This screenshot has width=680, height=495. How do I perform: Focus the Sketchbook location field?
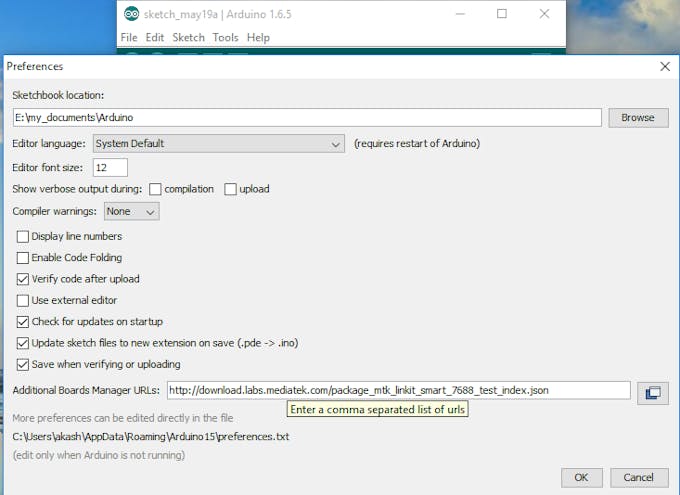307,118
